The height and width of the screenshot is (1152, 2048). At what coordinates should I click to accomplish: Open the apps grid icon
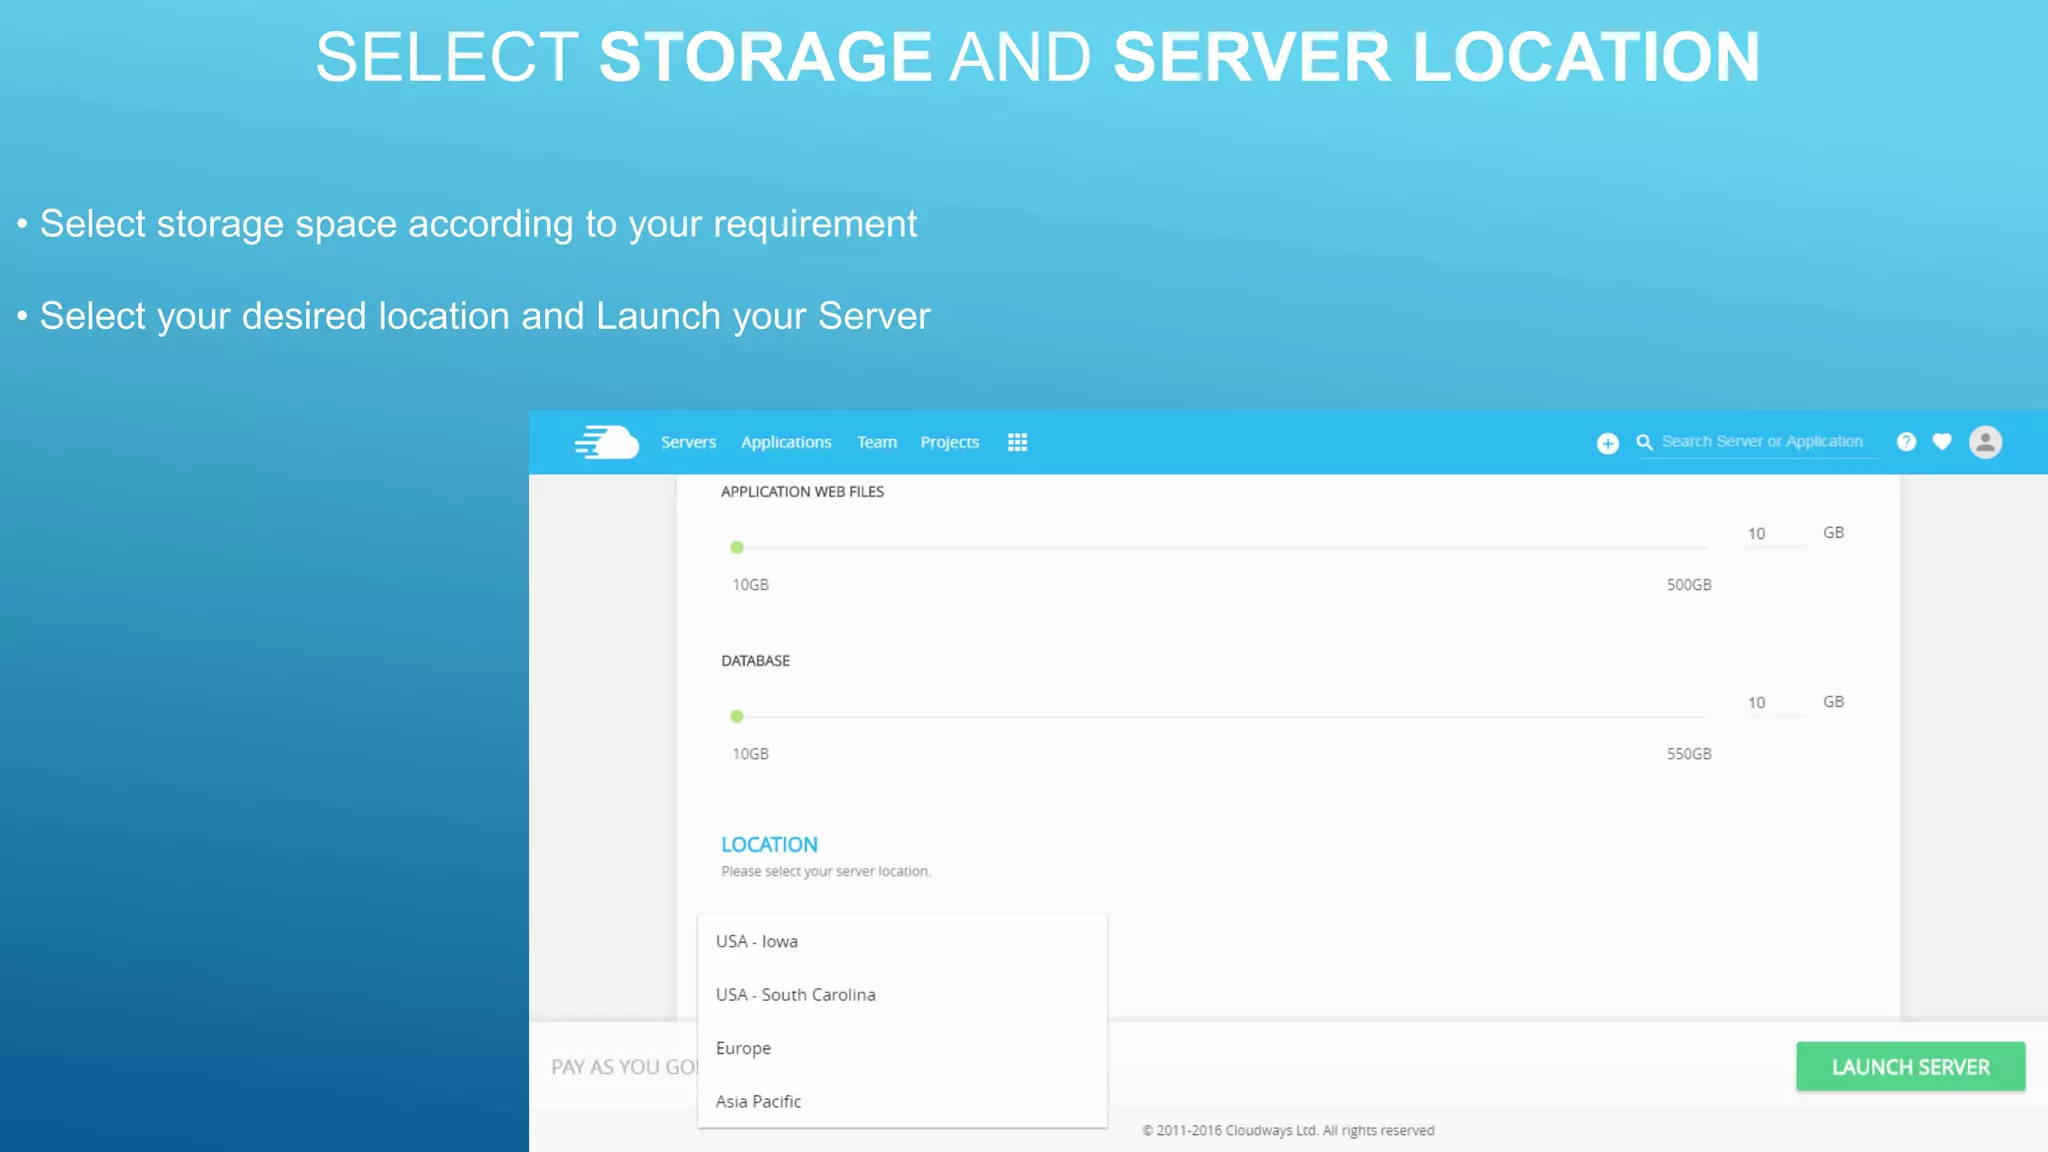coord(1017,442)
